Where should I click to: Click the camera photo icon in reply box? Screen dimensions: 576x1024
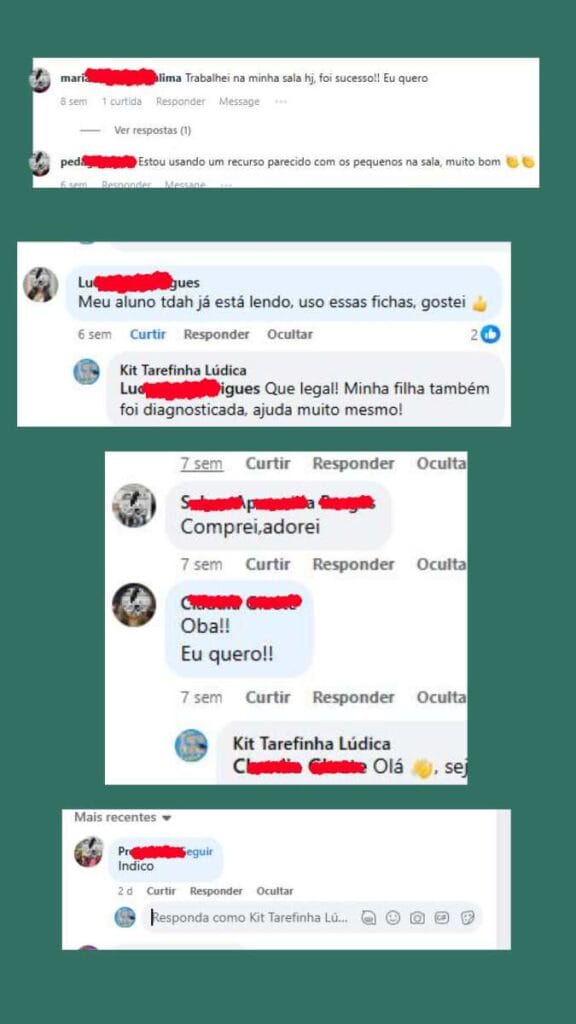point(417,918)
